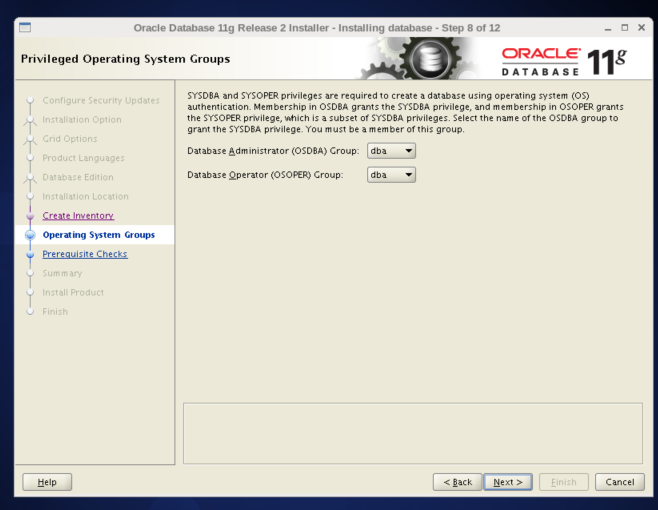Go to Prerequisite Checks step link
658x510 pixels.
click(x=84, y=254)
